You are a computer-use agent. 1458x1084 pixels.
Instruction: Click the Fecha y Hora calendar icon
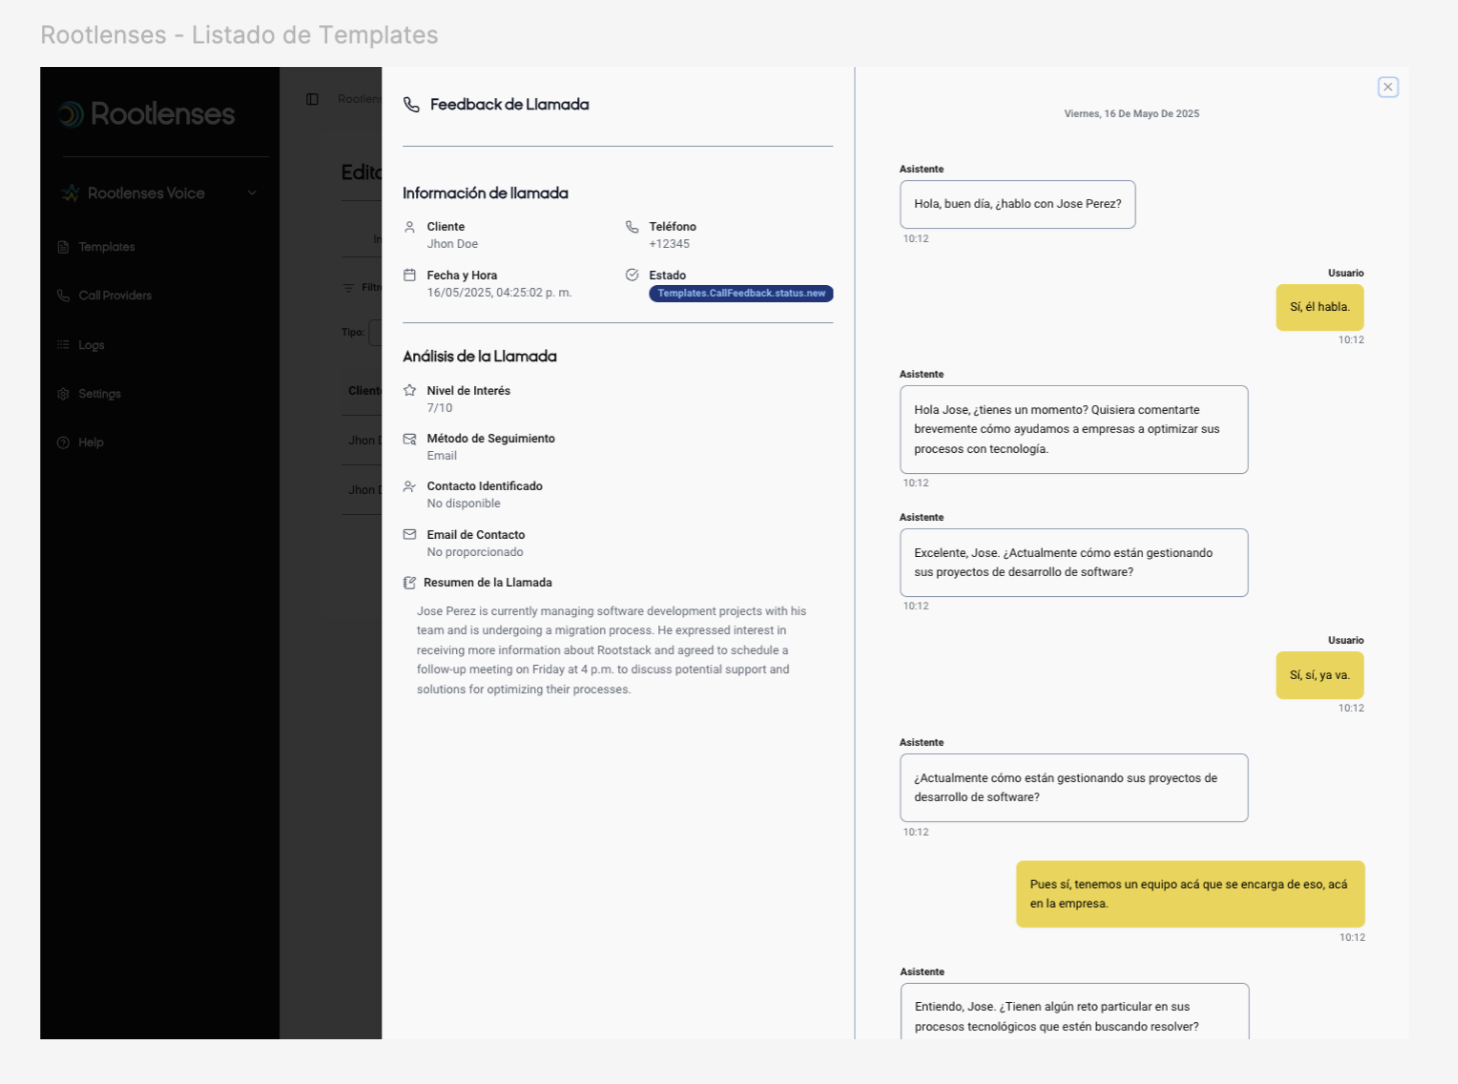409,275
